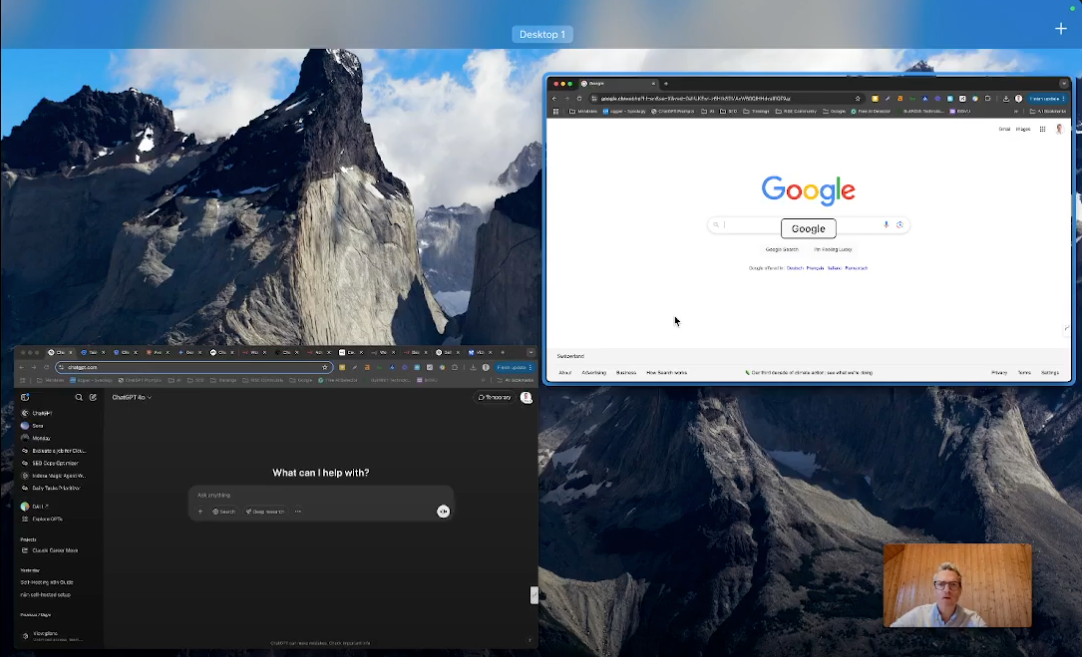
Task: Open a new tab in ChatGPT window
Action: tap(502, 352)
